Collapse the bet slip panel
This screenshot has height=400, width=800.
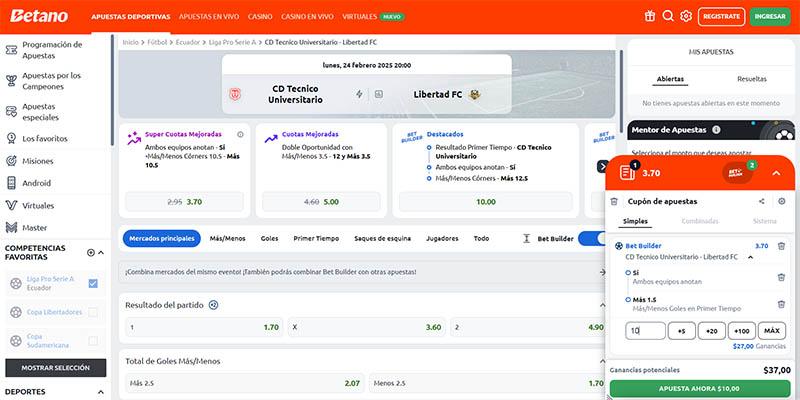(776, 173)
